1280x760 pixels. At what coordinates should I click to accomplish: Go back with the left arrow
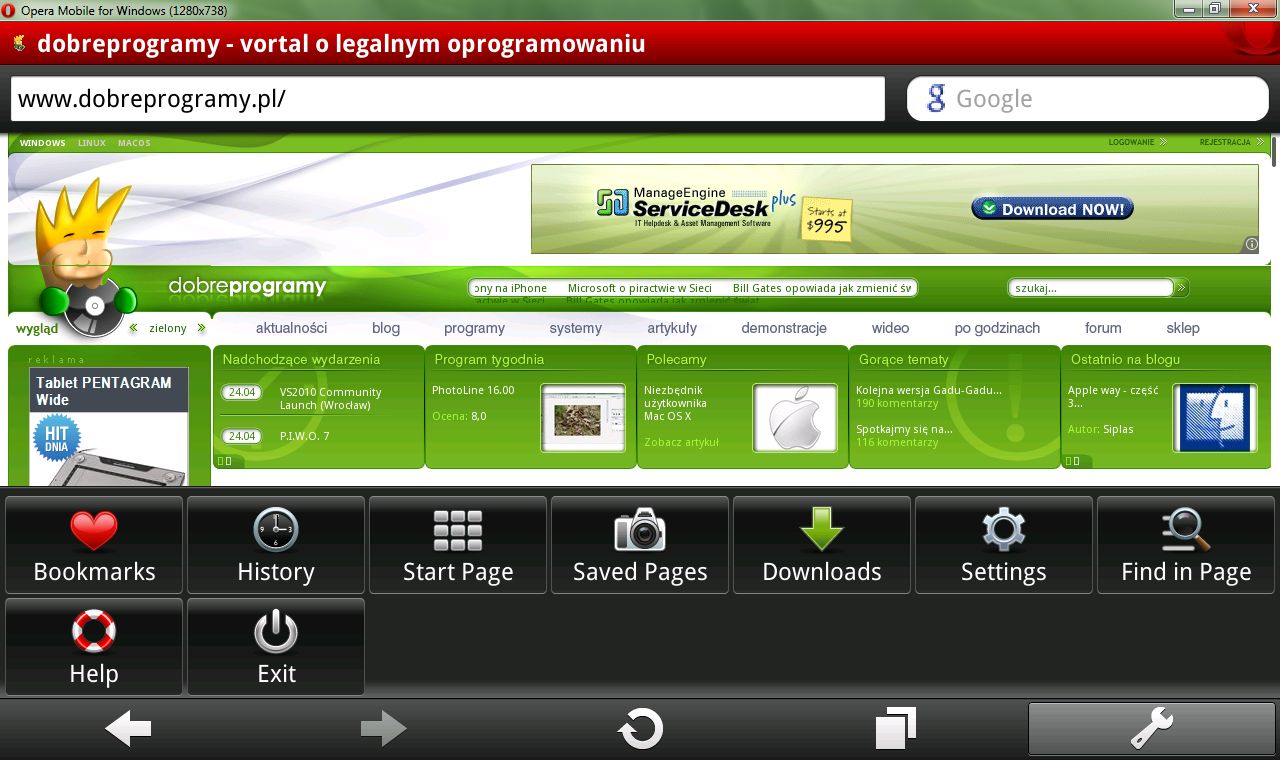[128, 729]
